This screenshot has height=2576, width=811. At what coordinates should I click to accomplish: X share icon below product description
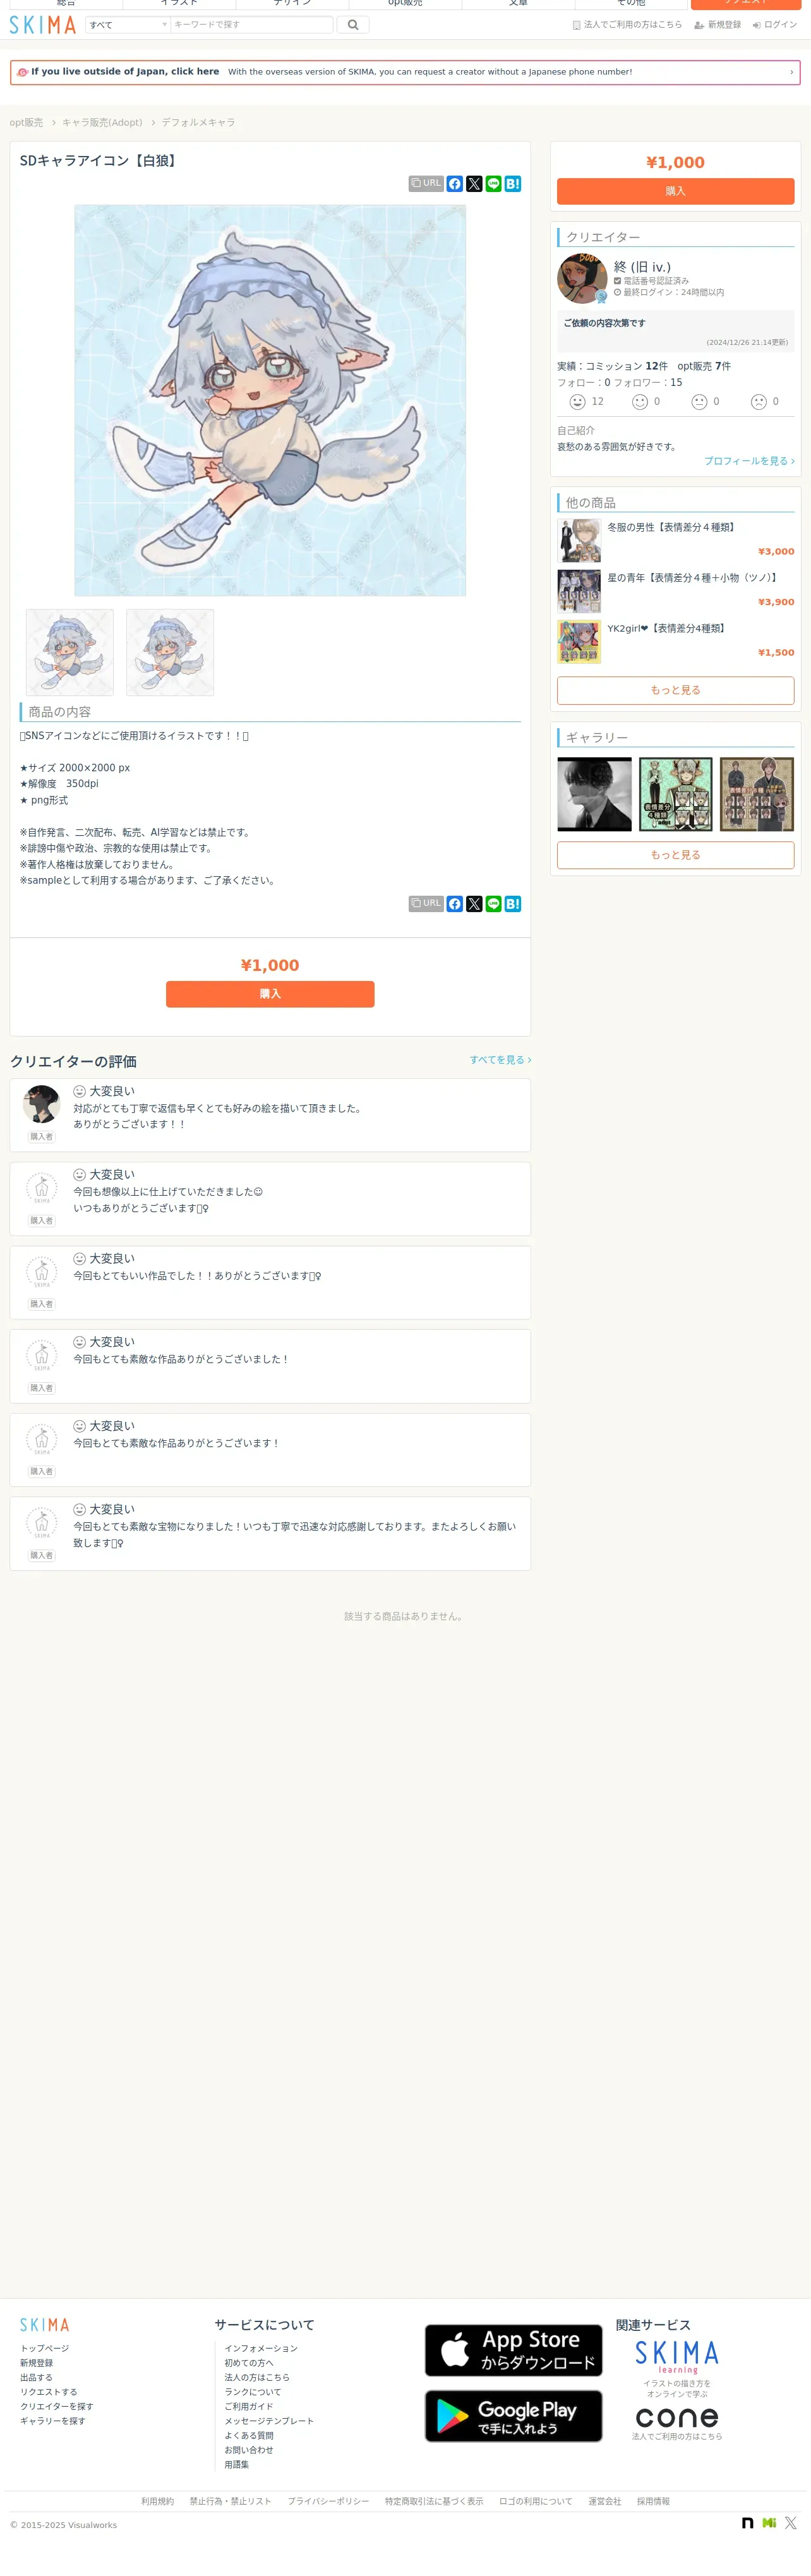474,904
